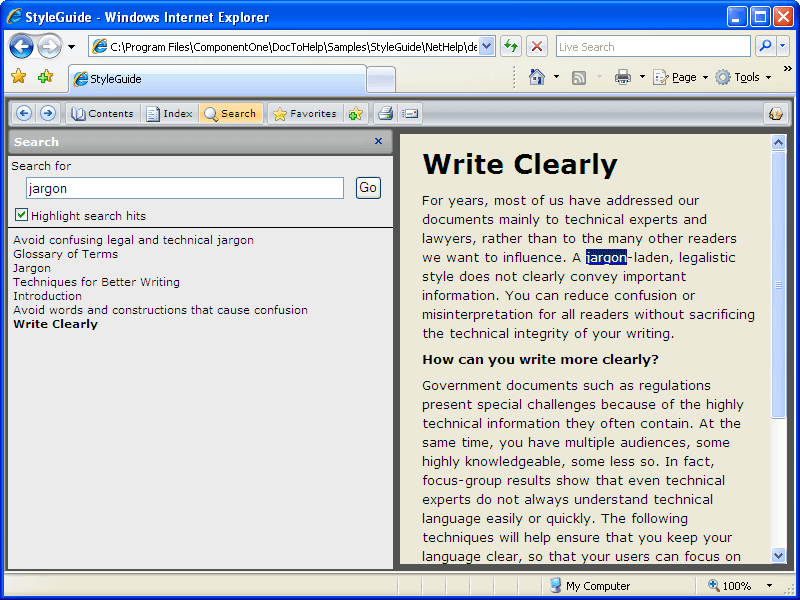
Task: Open 'Techniques for Better Writing' result
Action: (96, 282)
